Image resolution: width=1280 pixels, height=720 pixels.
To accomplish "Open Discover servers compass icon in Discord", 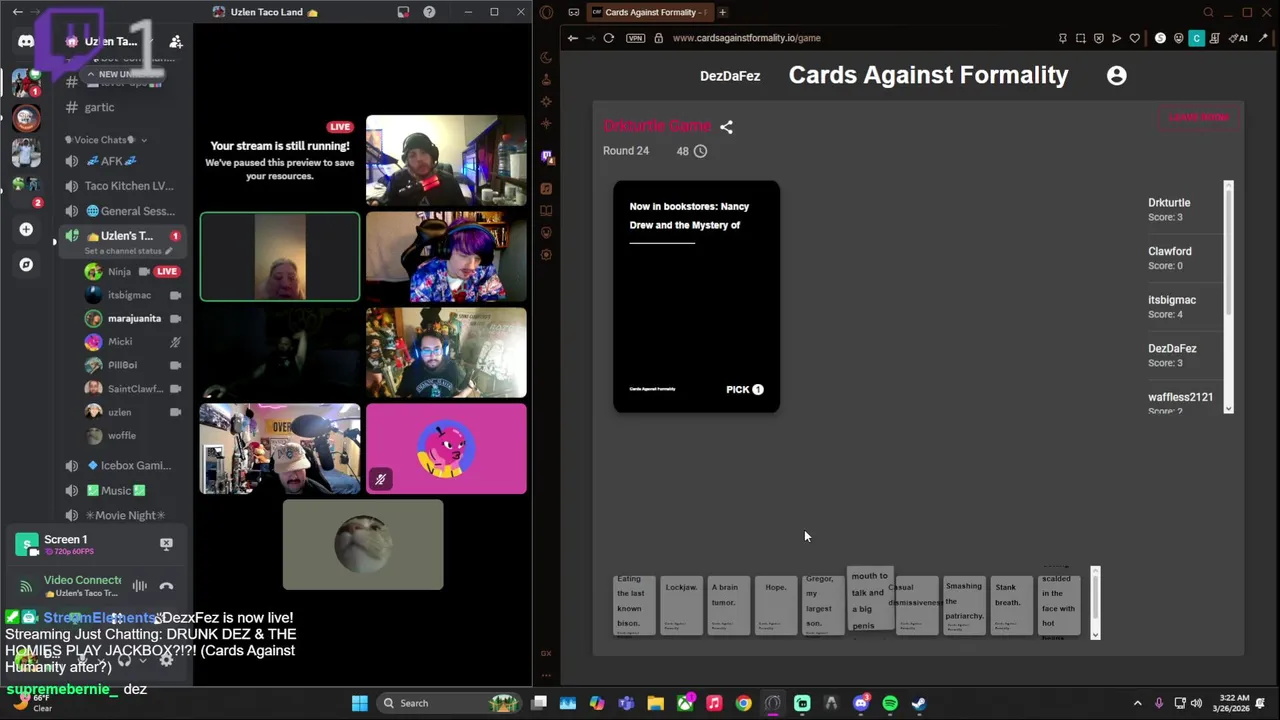I will pos(26,264).
